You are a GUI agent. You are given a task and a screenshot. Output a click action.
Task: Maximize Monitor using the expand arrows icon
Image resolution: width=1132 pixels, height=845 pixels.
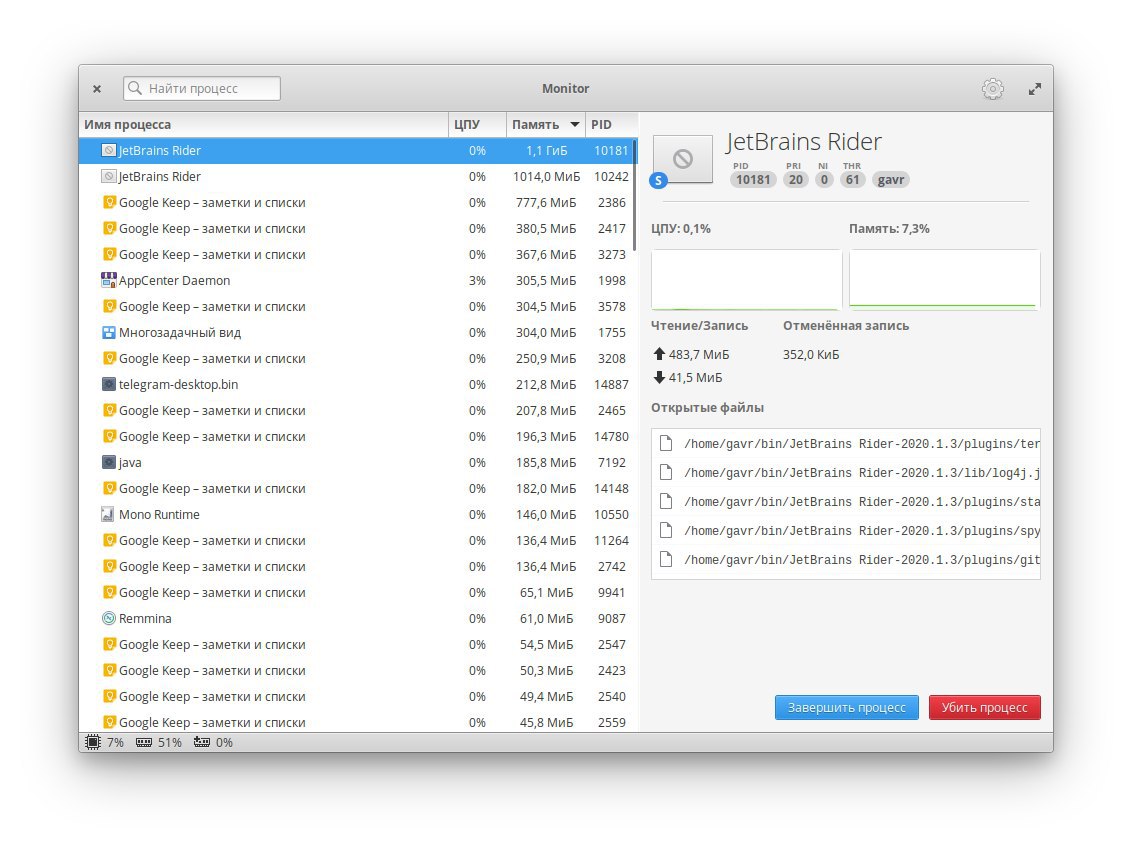coord(1035,89)
